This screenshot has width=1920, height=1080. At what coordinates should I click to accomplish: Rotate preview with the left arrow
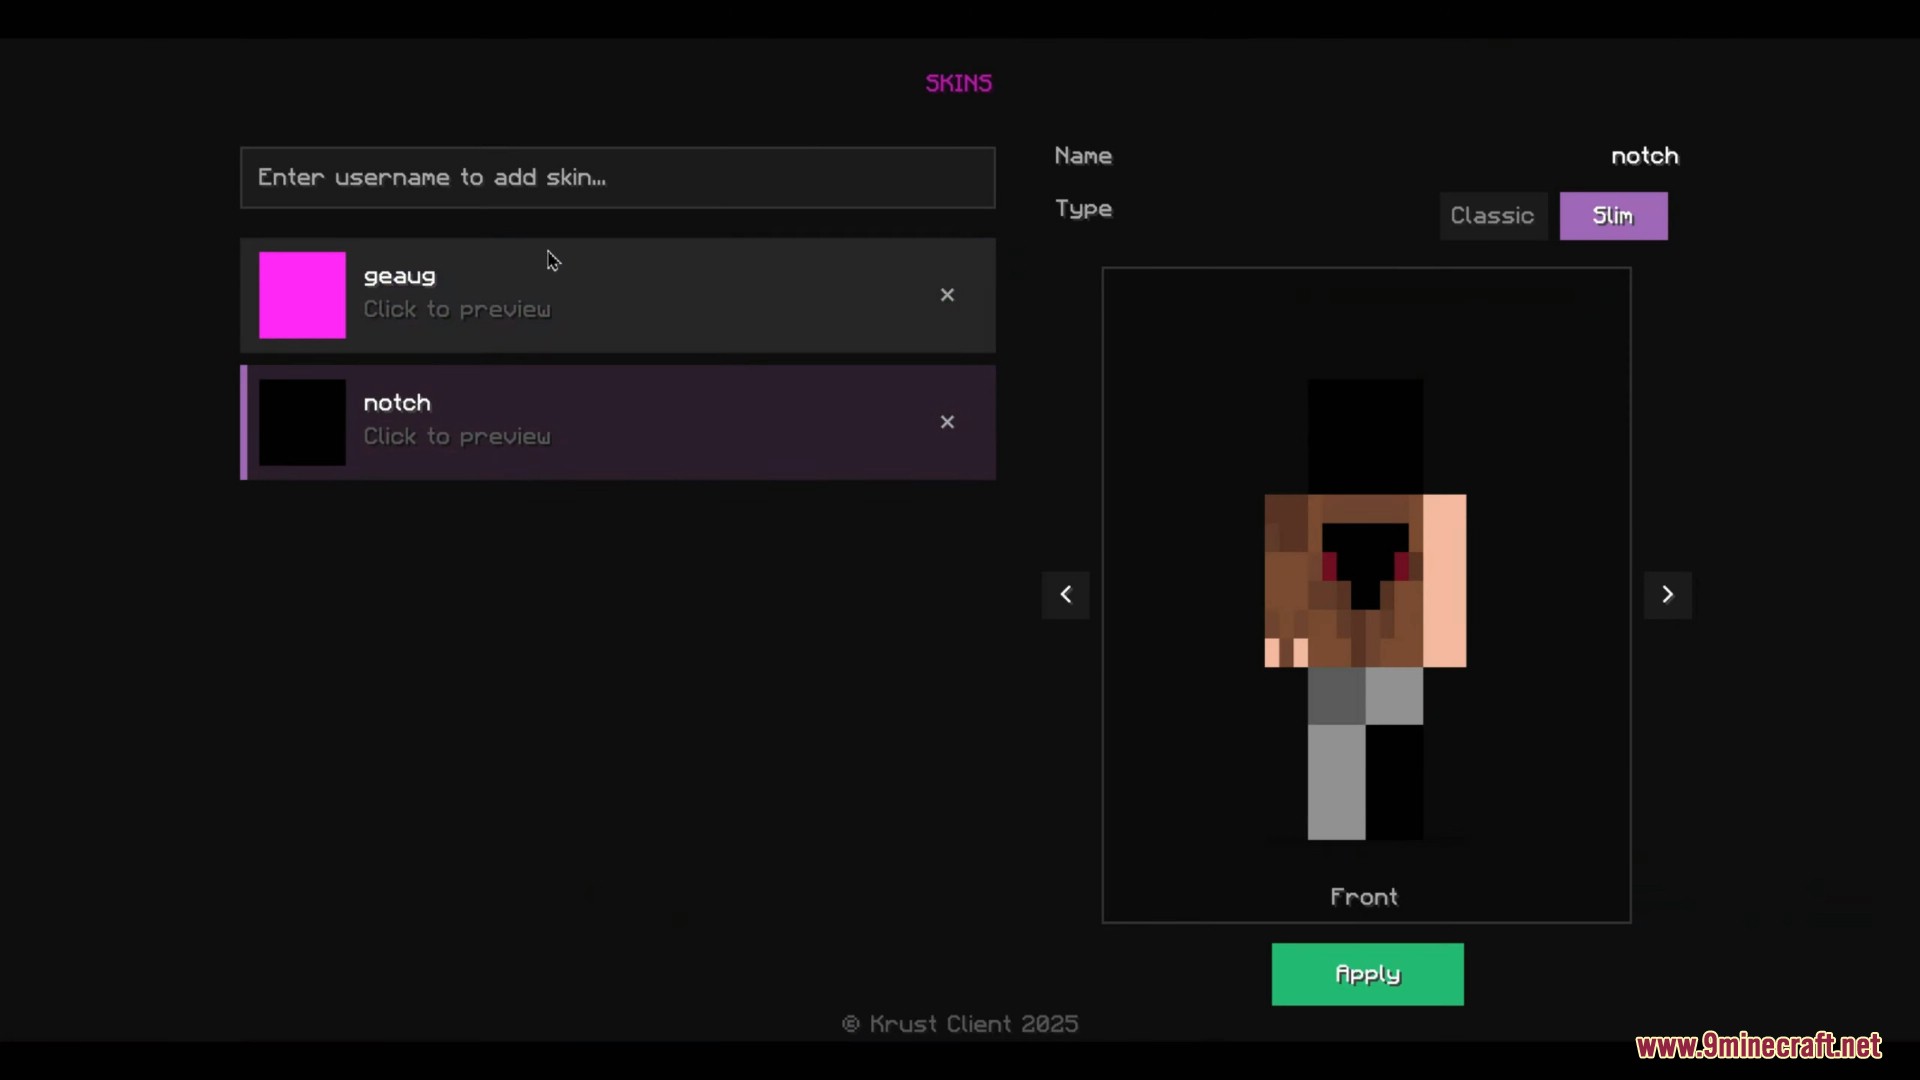(1066, 595)
